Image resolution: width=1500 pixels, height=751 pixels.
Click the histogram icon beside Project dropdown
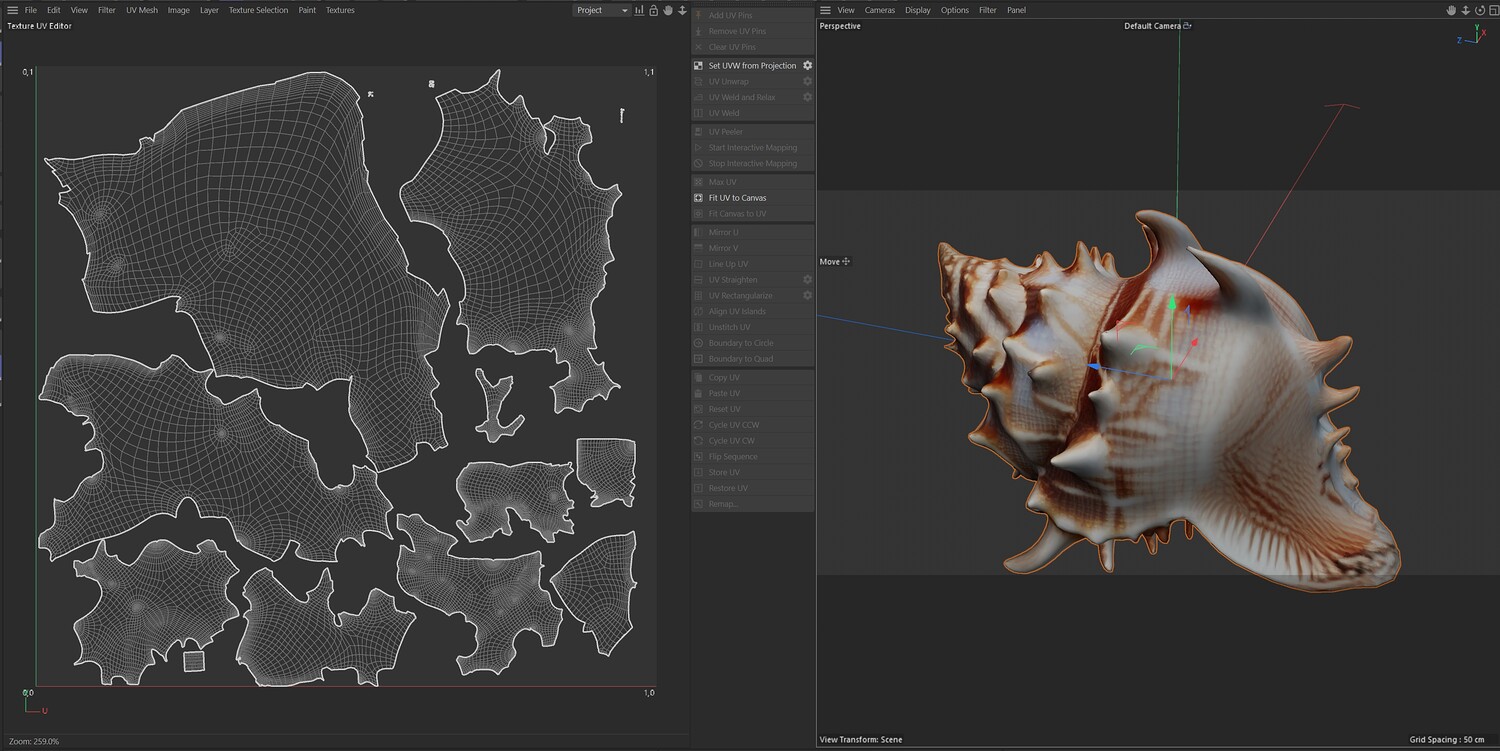pos(639,10)
